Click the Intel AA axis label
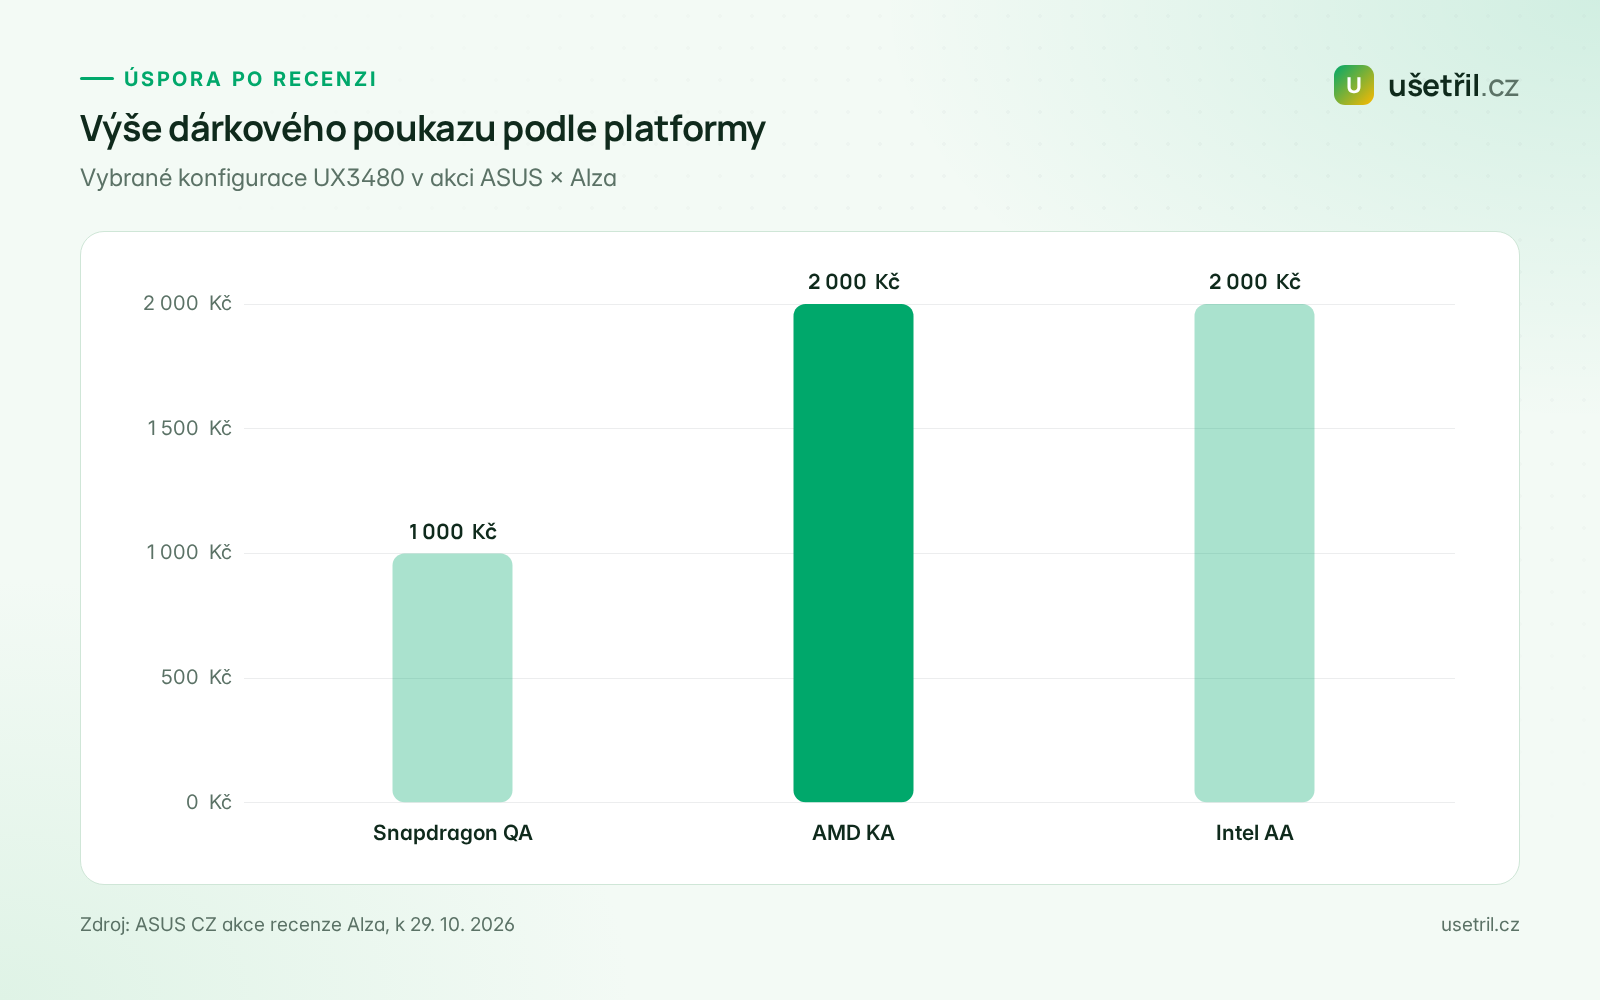1600x1000 pixels. (x=1254, y=833)
